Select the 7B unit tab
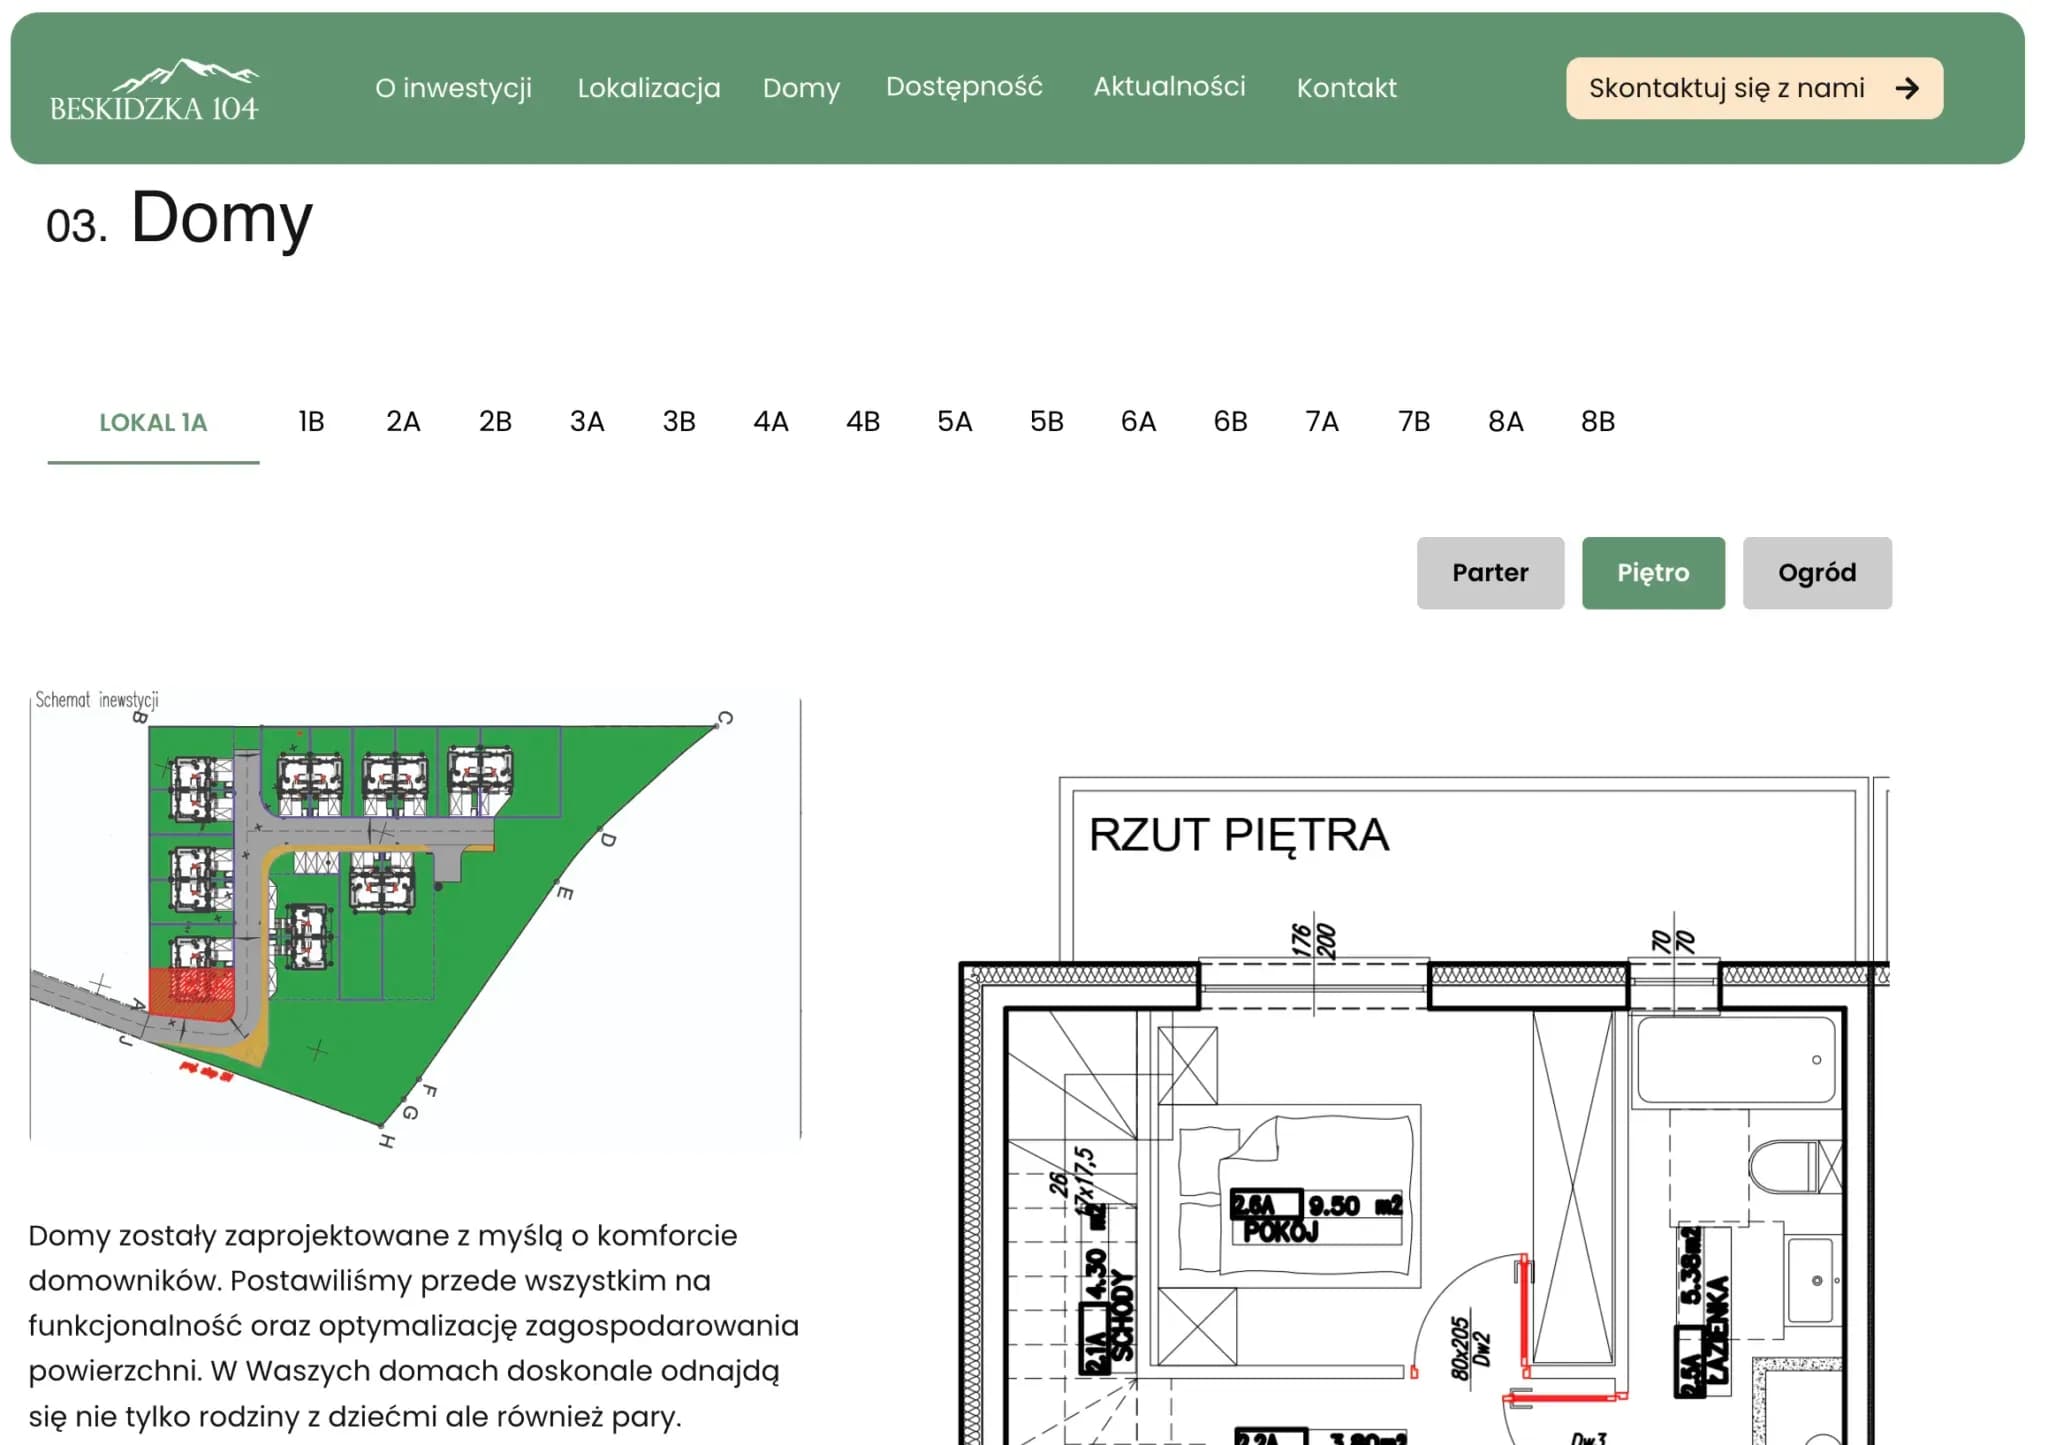 1414,422
